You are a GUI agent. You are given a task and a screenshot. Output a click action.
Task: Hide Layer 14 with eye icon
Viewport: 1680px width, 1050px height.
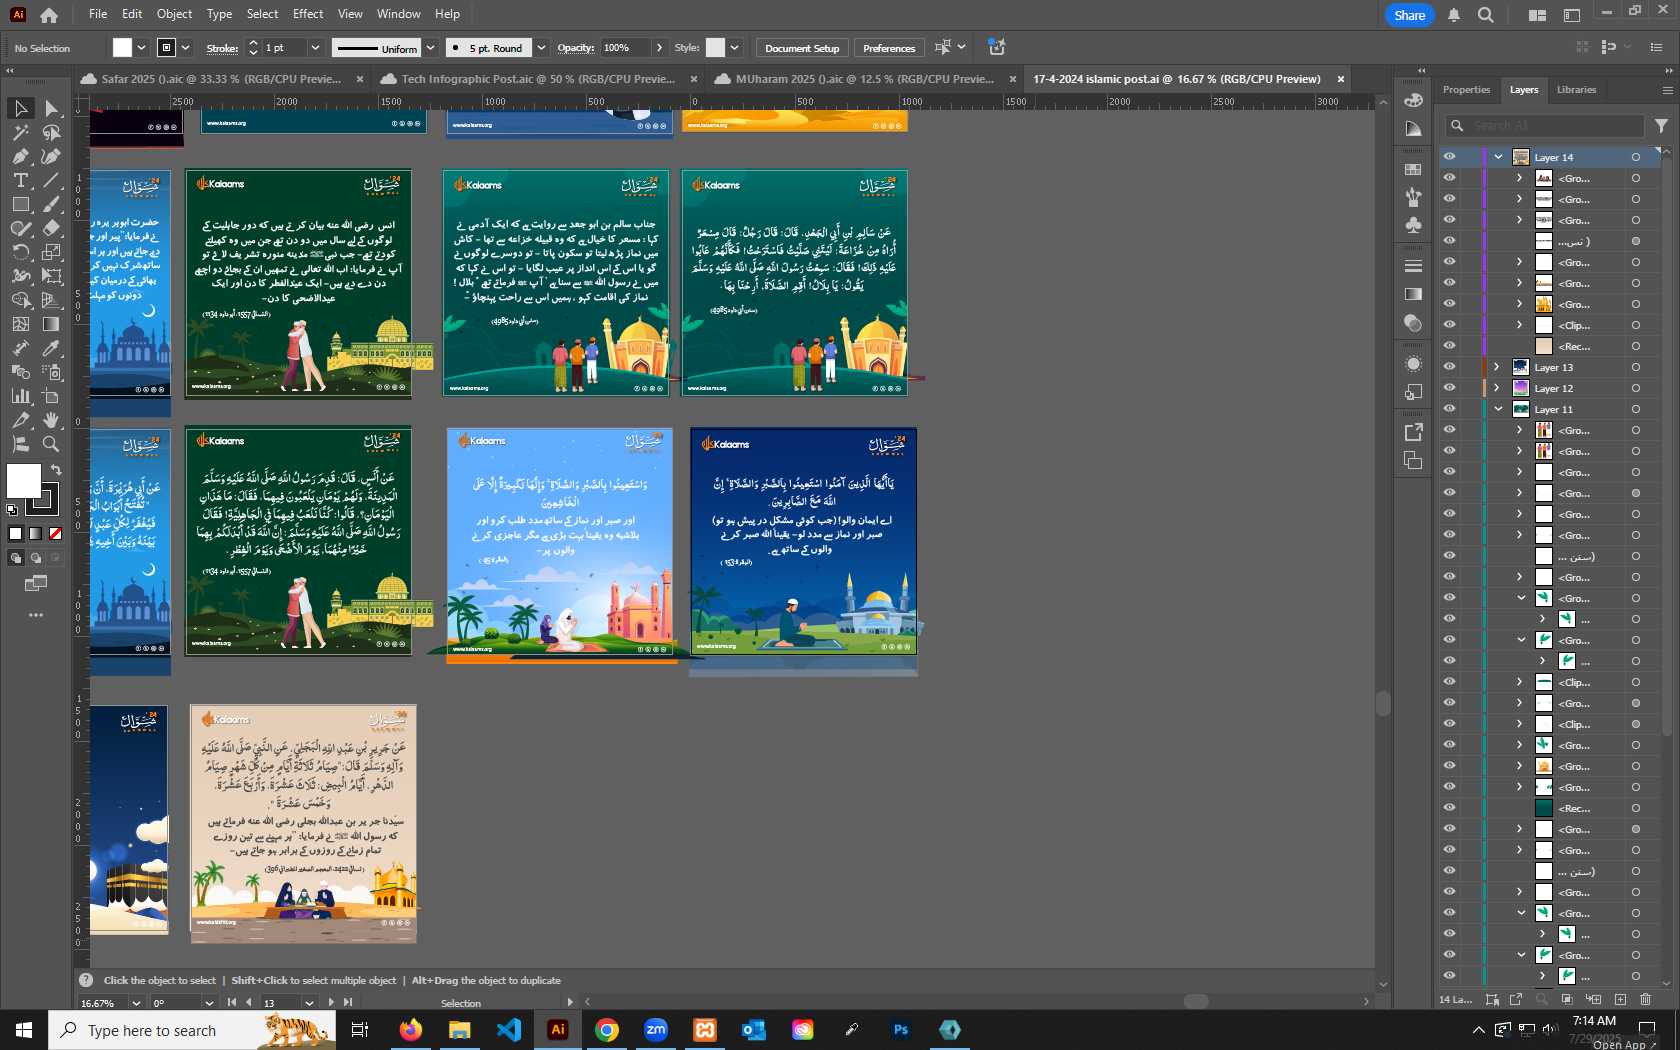(x=1449, y=157)
